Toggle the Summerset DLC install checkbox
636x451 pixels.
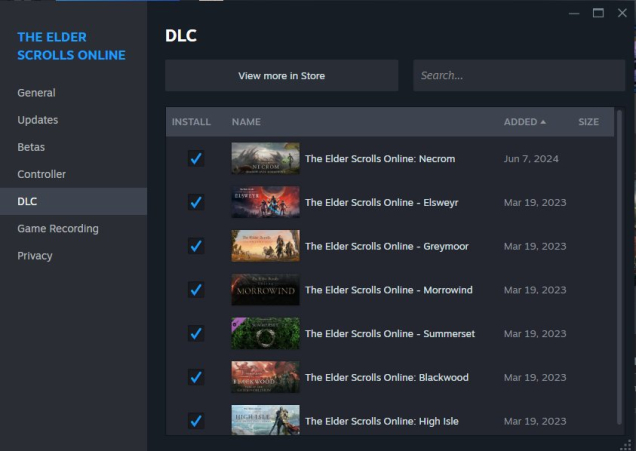point(196,334)
